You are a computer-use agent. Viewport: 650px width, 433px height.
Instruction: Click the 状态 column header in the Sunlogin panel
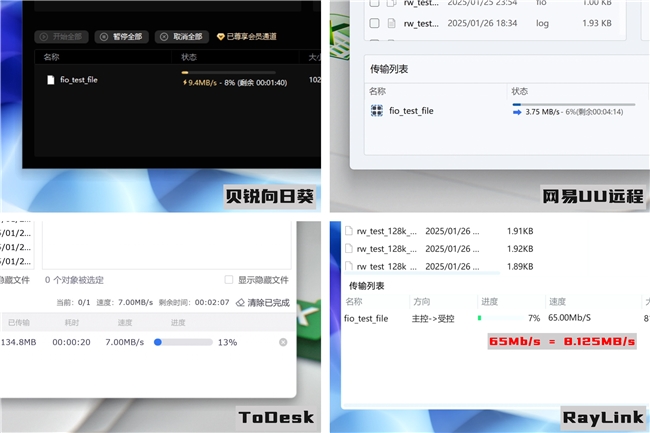pos(189,57)
